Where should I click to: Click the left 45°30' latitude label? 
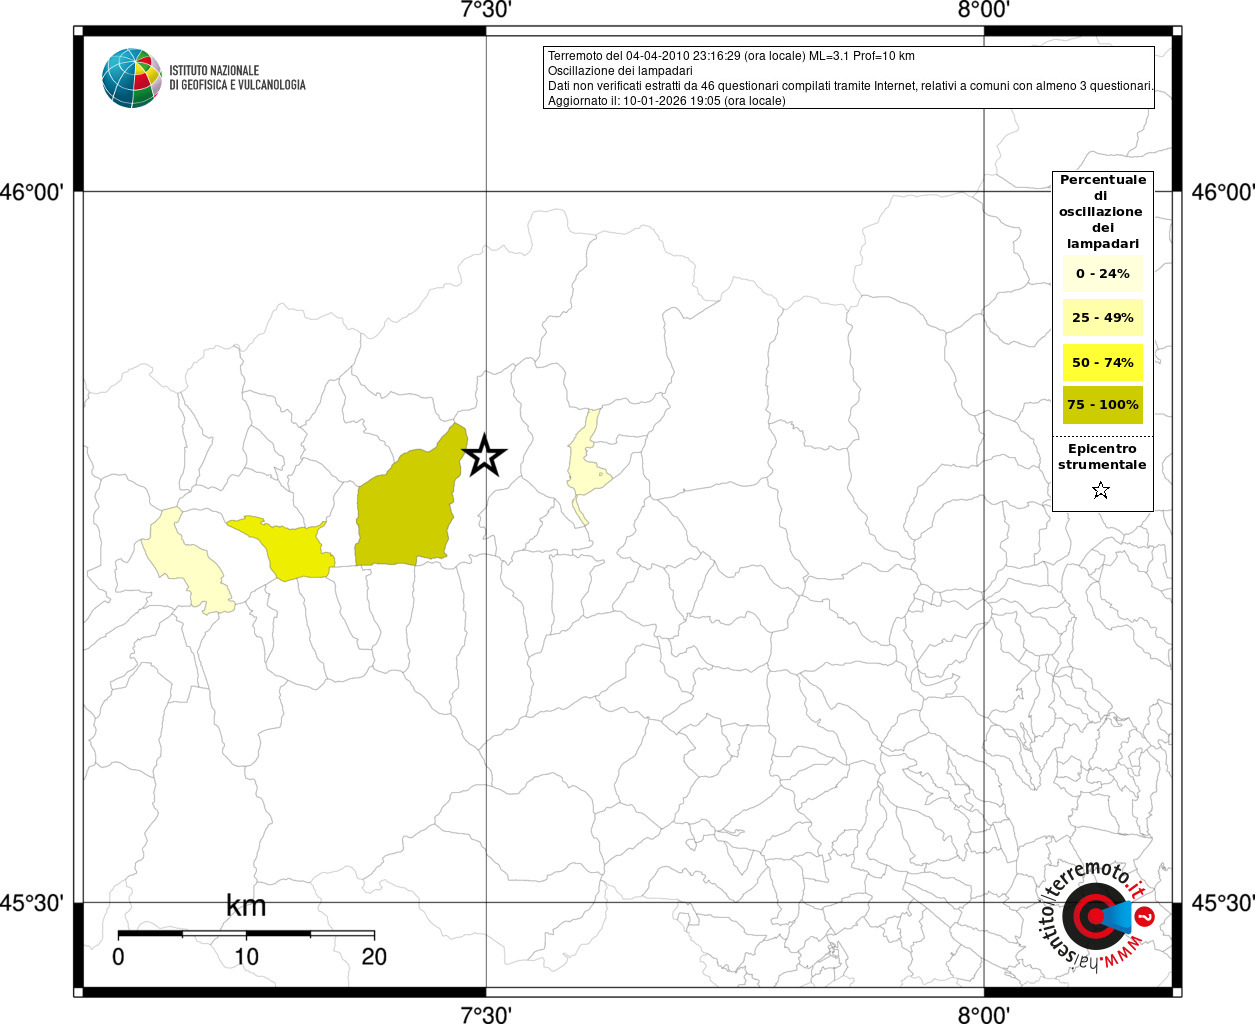[33, 903]
